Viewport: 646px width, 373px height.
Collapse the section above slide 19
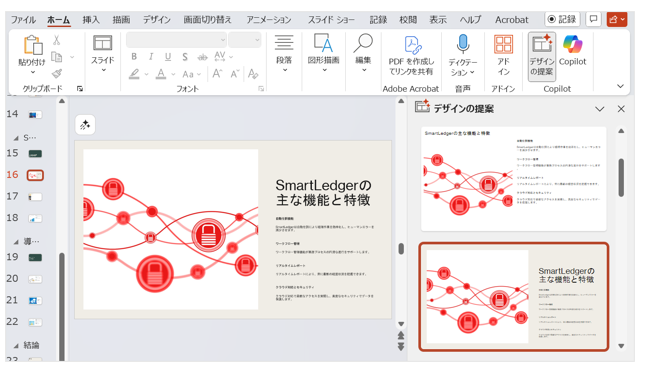[x=16, y=242]
